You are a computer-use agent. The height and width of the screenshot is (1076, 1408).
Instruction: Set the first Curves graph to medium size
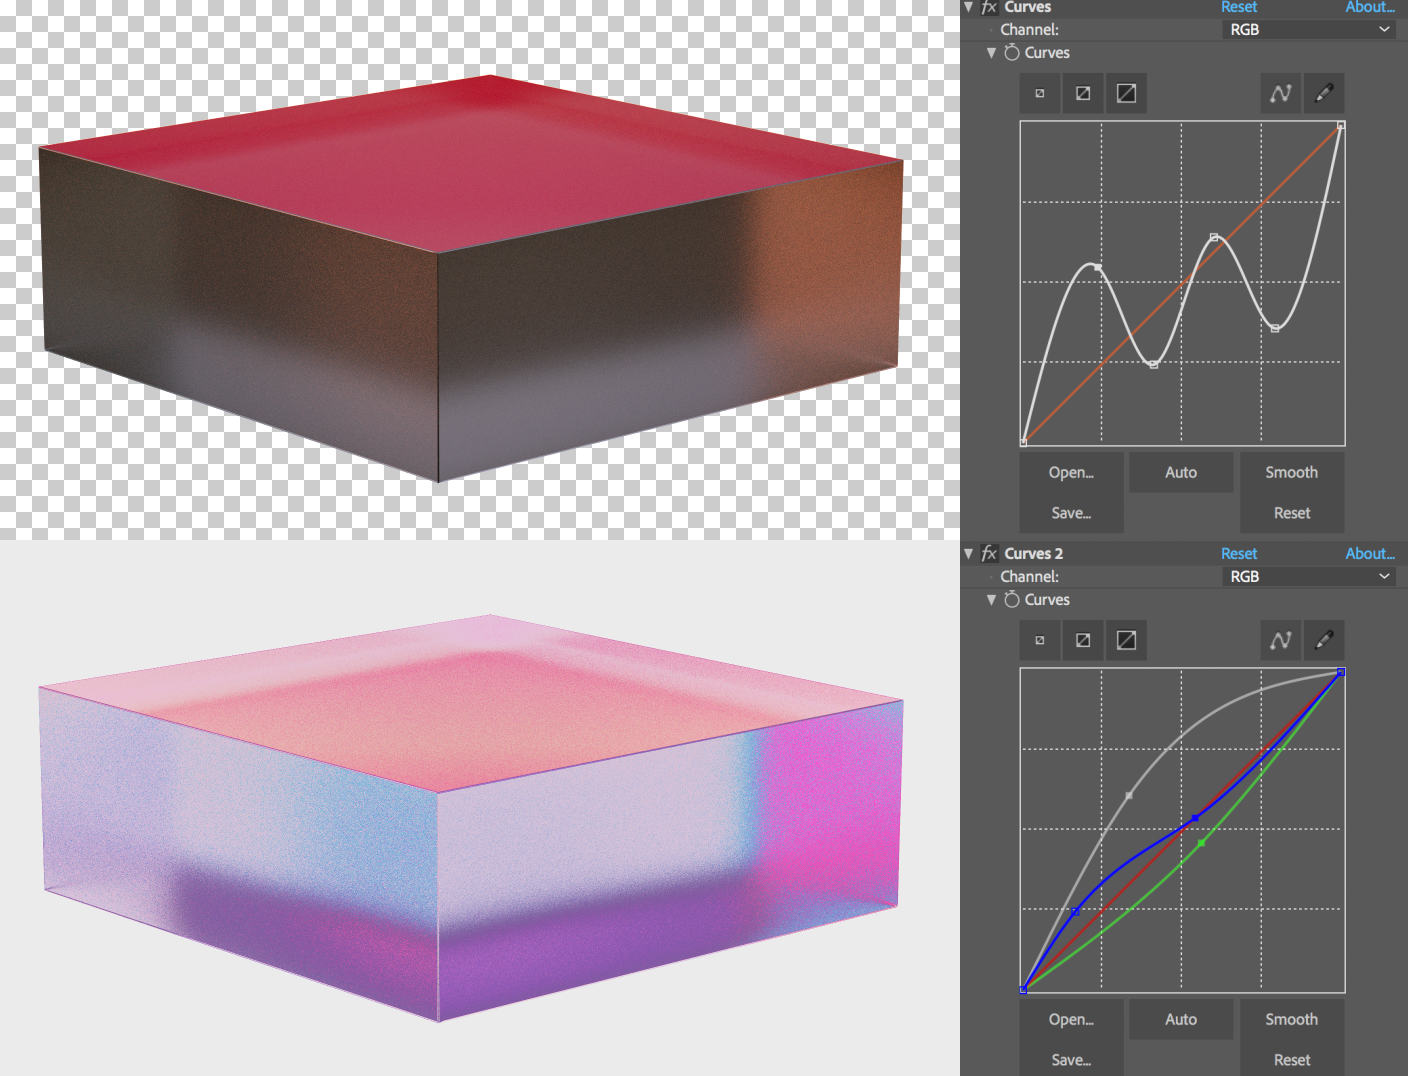[x=1083, y=93]
